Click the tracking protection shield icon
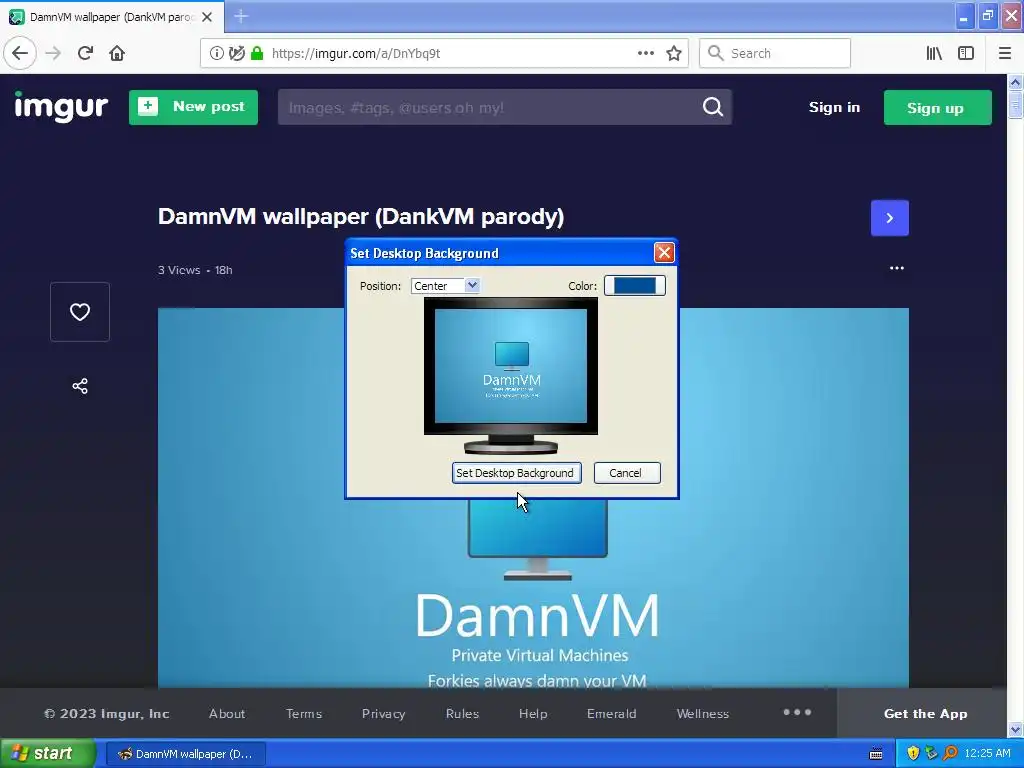The height and width of the screenshot is (768, 1024). pos(236,53)
